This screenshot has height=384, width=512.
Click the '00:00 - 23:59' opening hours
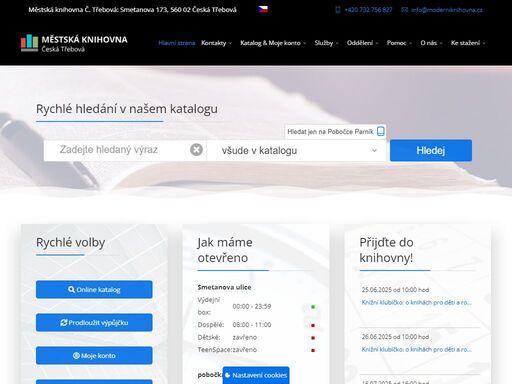(252, 306)
